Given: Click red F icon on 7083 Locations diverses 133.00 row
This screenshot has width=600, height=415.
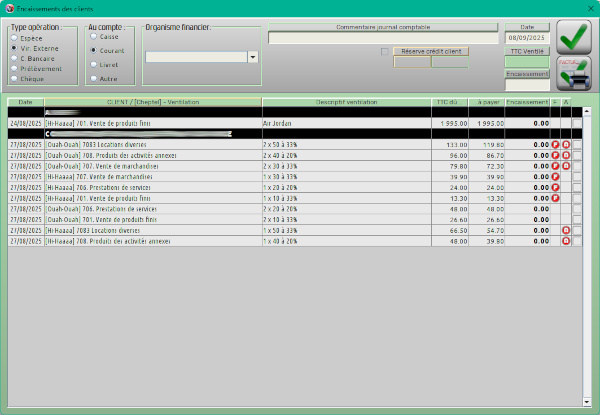Looking at the screenshot, I should [556, 145].
